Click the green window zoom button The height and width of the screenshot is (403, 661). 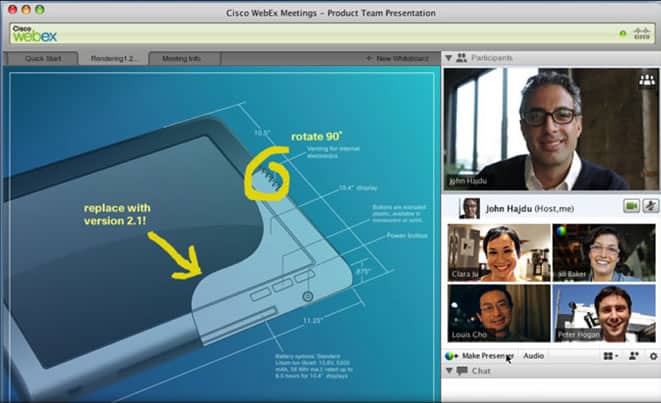click(x=40, y=9)
